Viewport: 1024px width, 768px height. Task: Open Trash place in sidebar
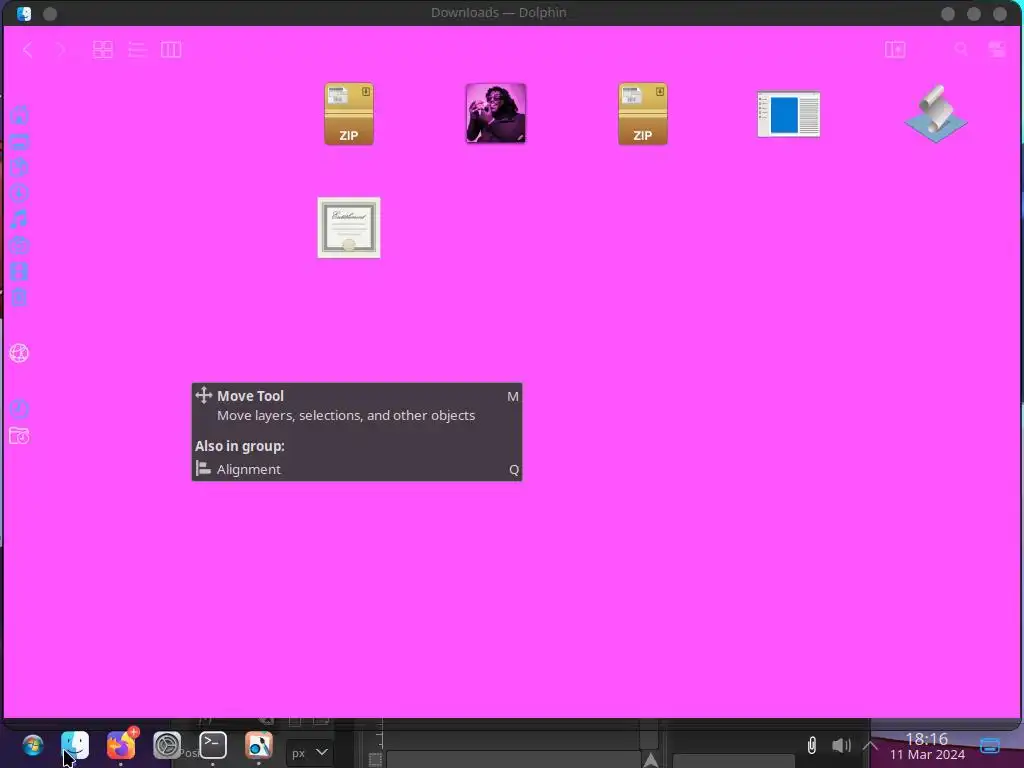[x=19, y=298]
